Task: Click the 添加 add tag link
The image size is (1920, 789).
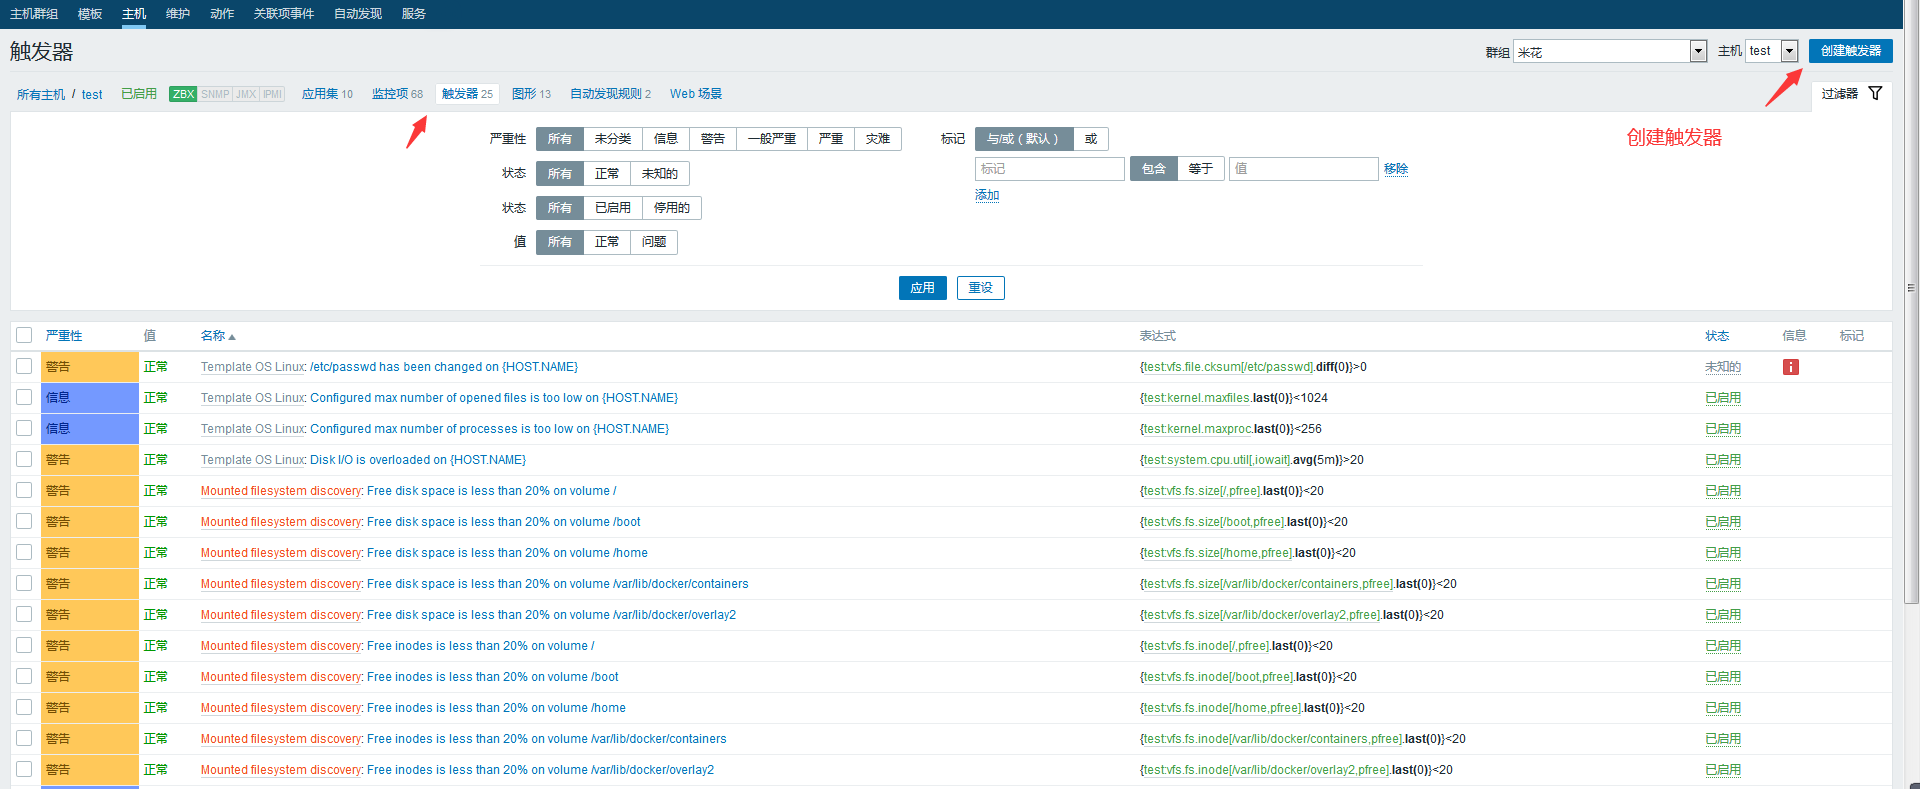Action: click(987, 195)
